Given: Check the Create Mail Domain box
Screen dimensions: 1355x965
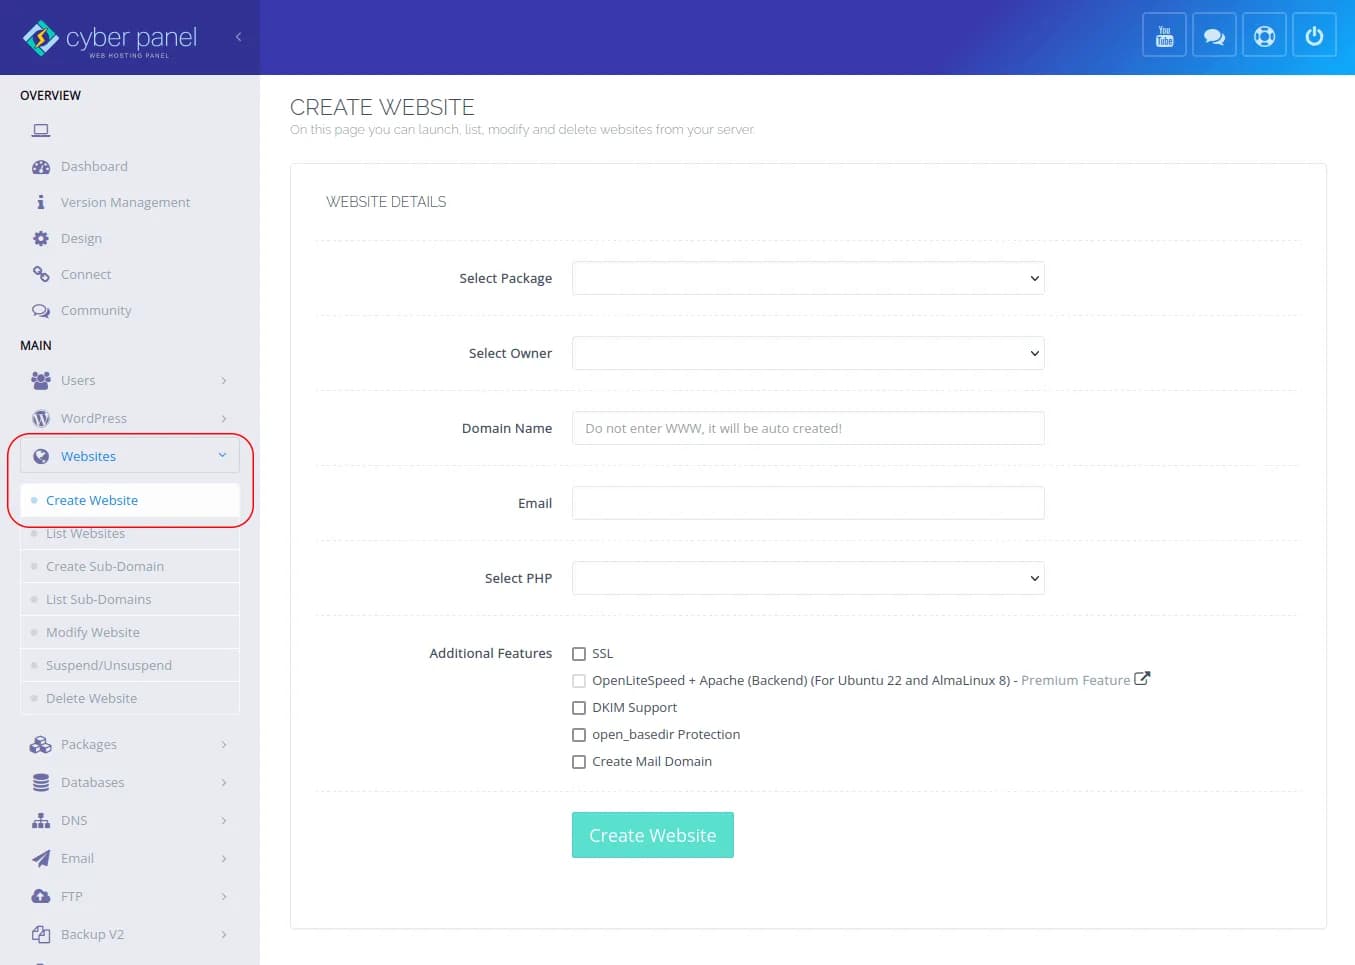Looking at the screenshot, I should click(x=579, y=762).
